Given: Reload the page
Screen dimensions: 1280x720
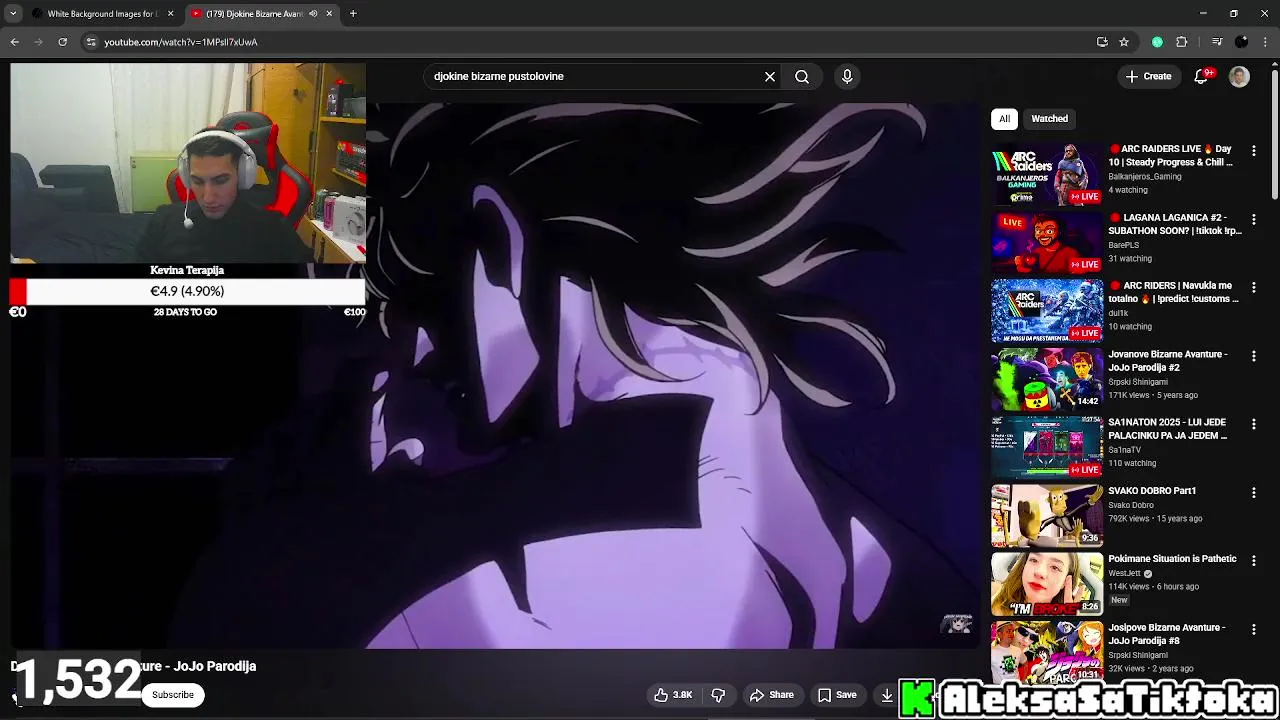Looking at the screenshot, I should [x=62, y=42].
